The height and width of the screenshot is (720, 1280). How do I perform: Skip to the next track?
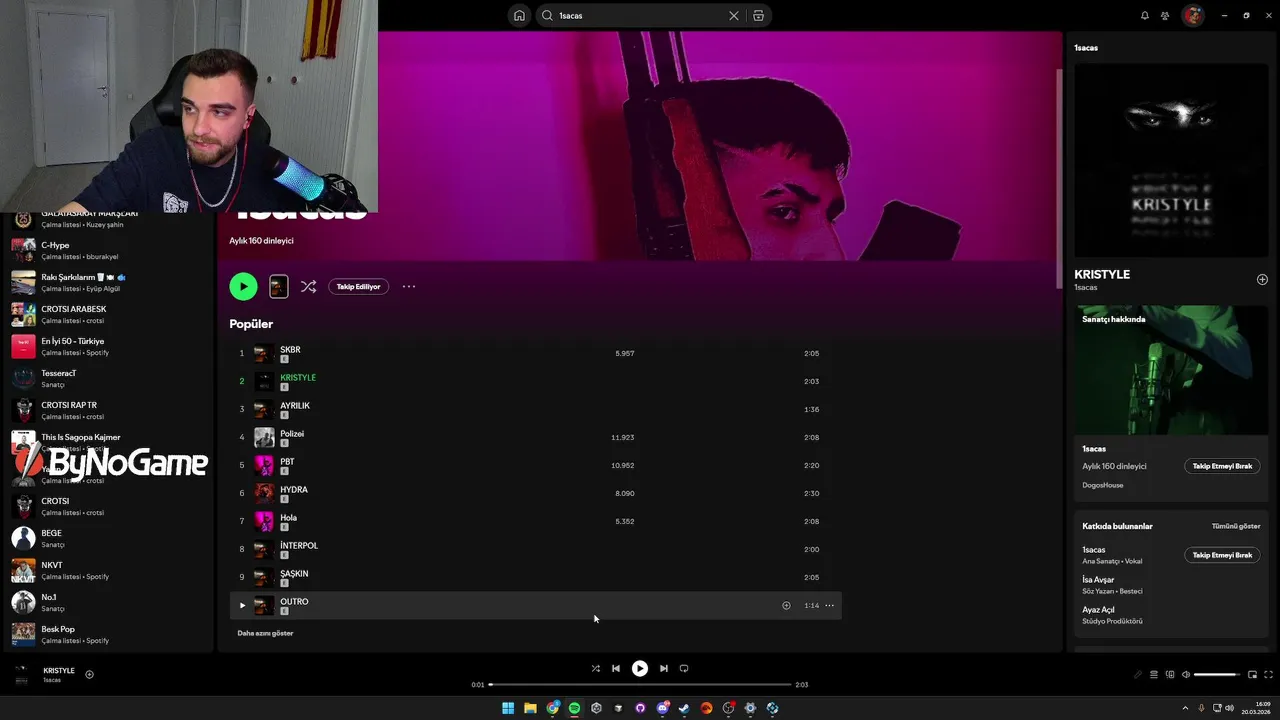(x=663, y=668)
